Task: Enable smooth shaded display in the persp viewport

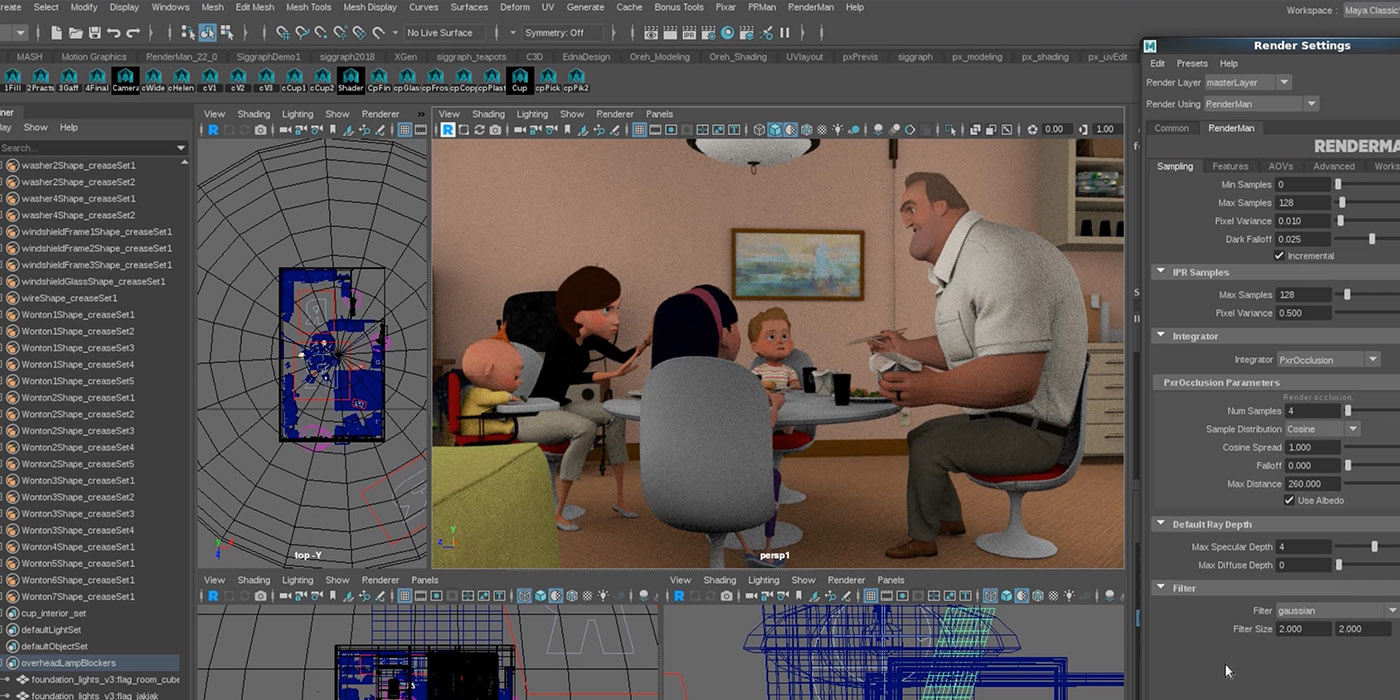Action: [775, 128]
